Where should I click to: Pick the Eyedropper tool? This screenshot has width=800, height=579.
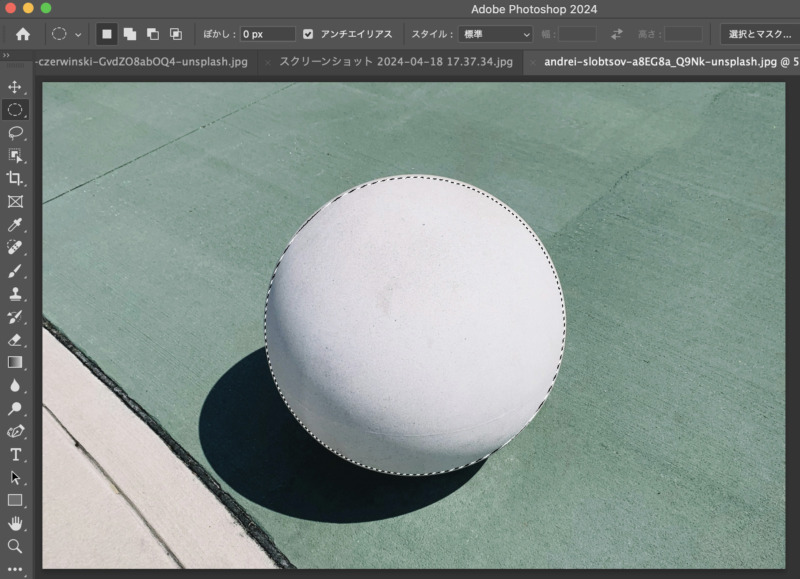point(15,225)
